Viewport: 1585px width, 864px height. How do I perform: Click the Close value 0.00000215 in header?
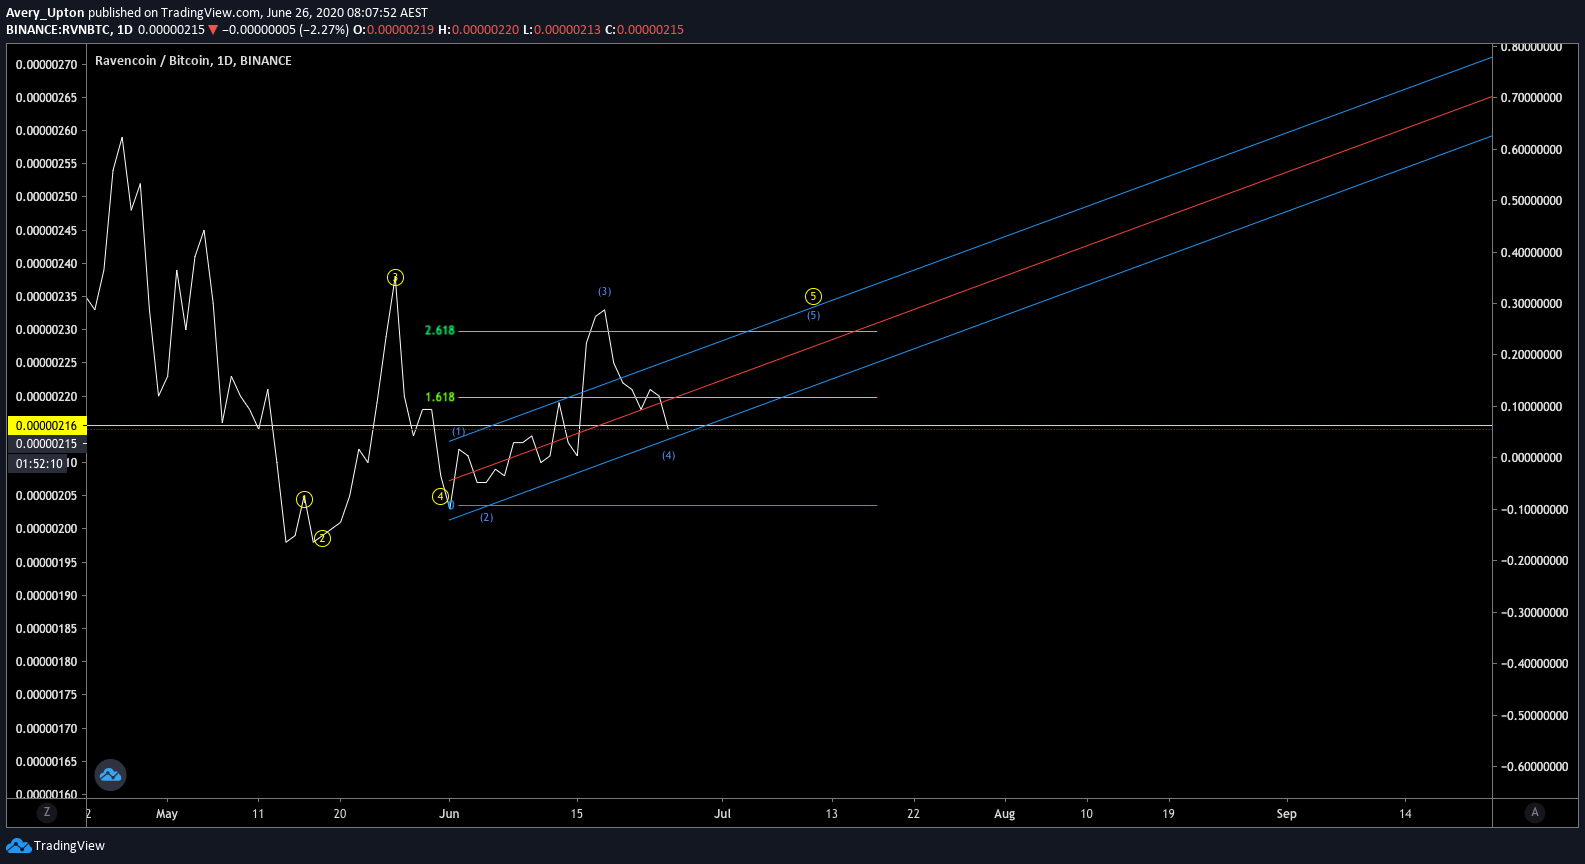coord(650,30)
